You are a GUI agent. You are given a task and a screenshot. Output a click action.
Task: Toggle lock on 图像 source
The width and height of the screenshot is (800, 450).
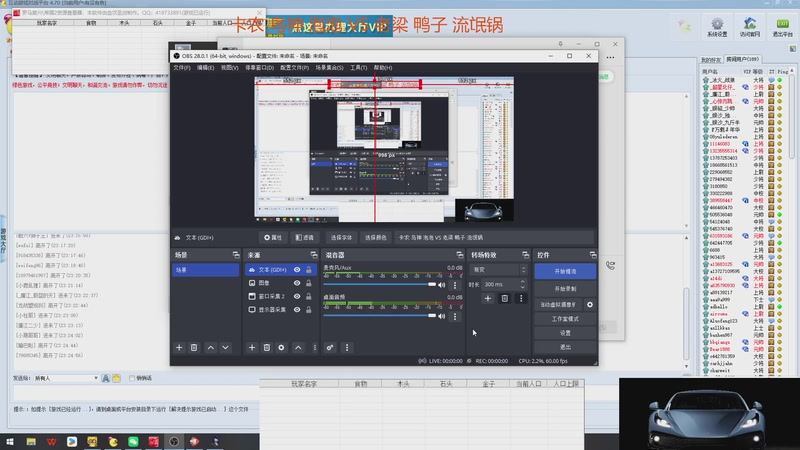(309, 283)
